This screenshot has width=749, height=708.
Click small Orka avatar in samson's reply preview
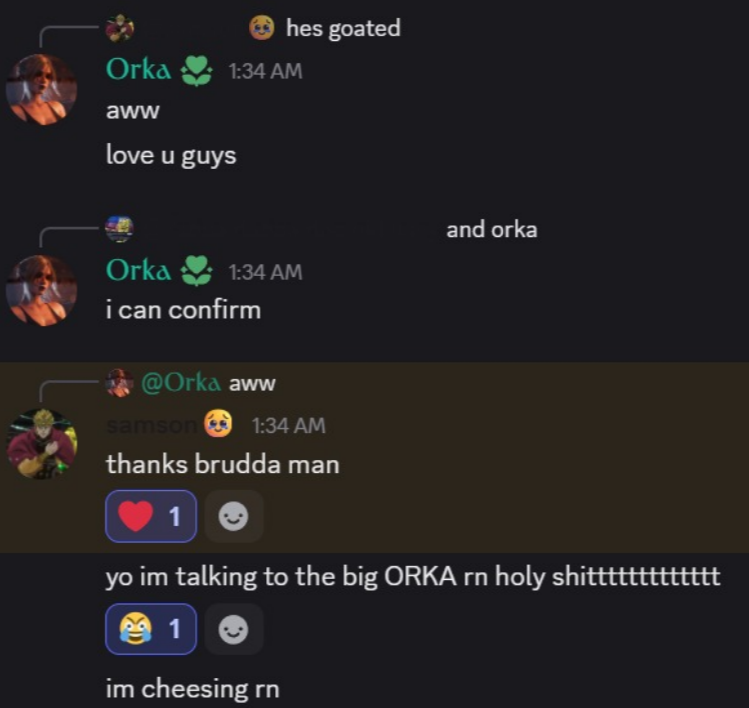(119, 383)
